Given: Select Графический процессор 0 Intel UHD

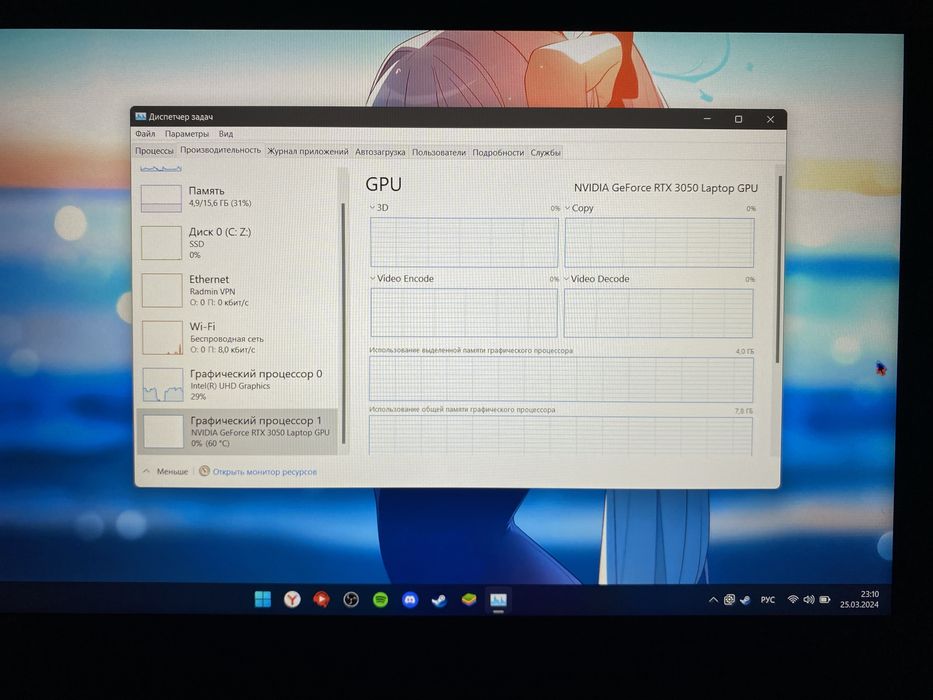Looking at the screenshot, I should (238, 385).
